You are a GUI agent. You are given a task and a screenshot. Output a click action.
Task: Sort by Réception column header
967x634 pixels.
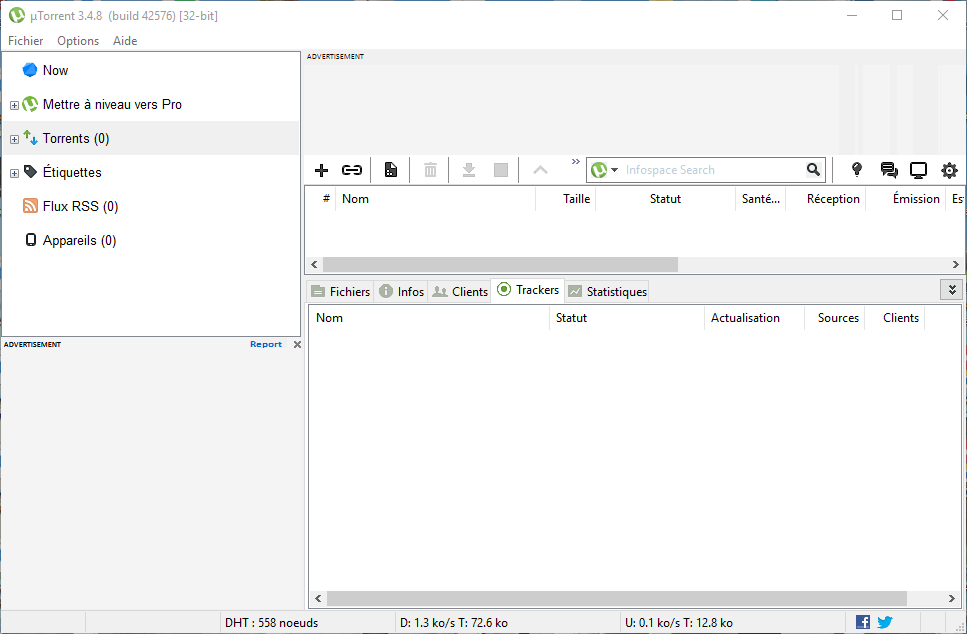826,199
